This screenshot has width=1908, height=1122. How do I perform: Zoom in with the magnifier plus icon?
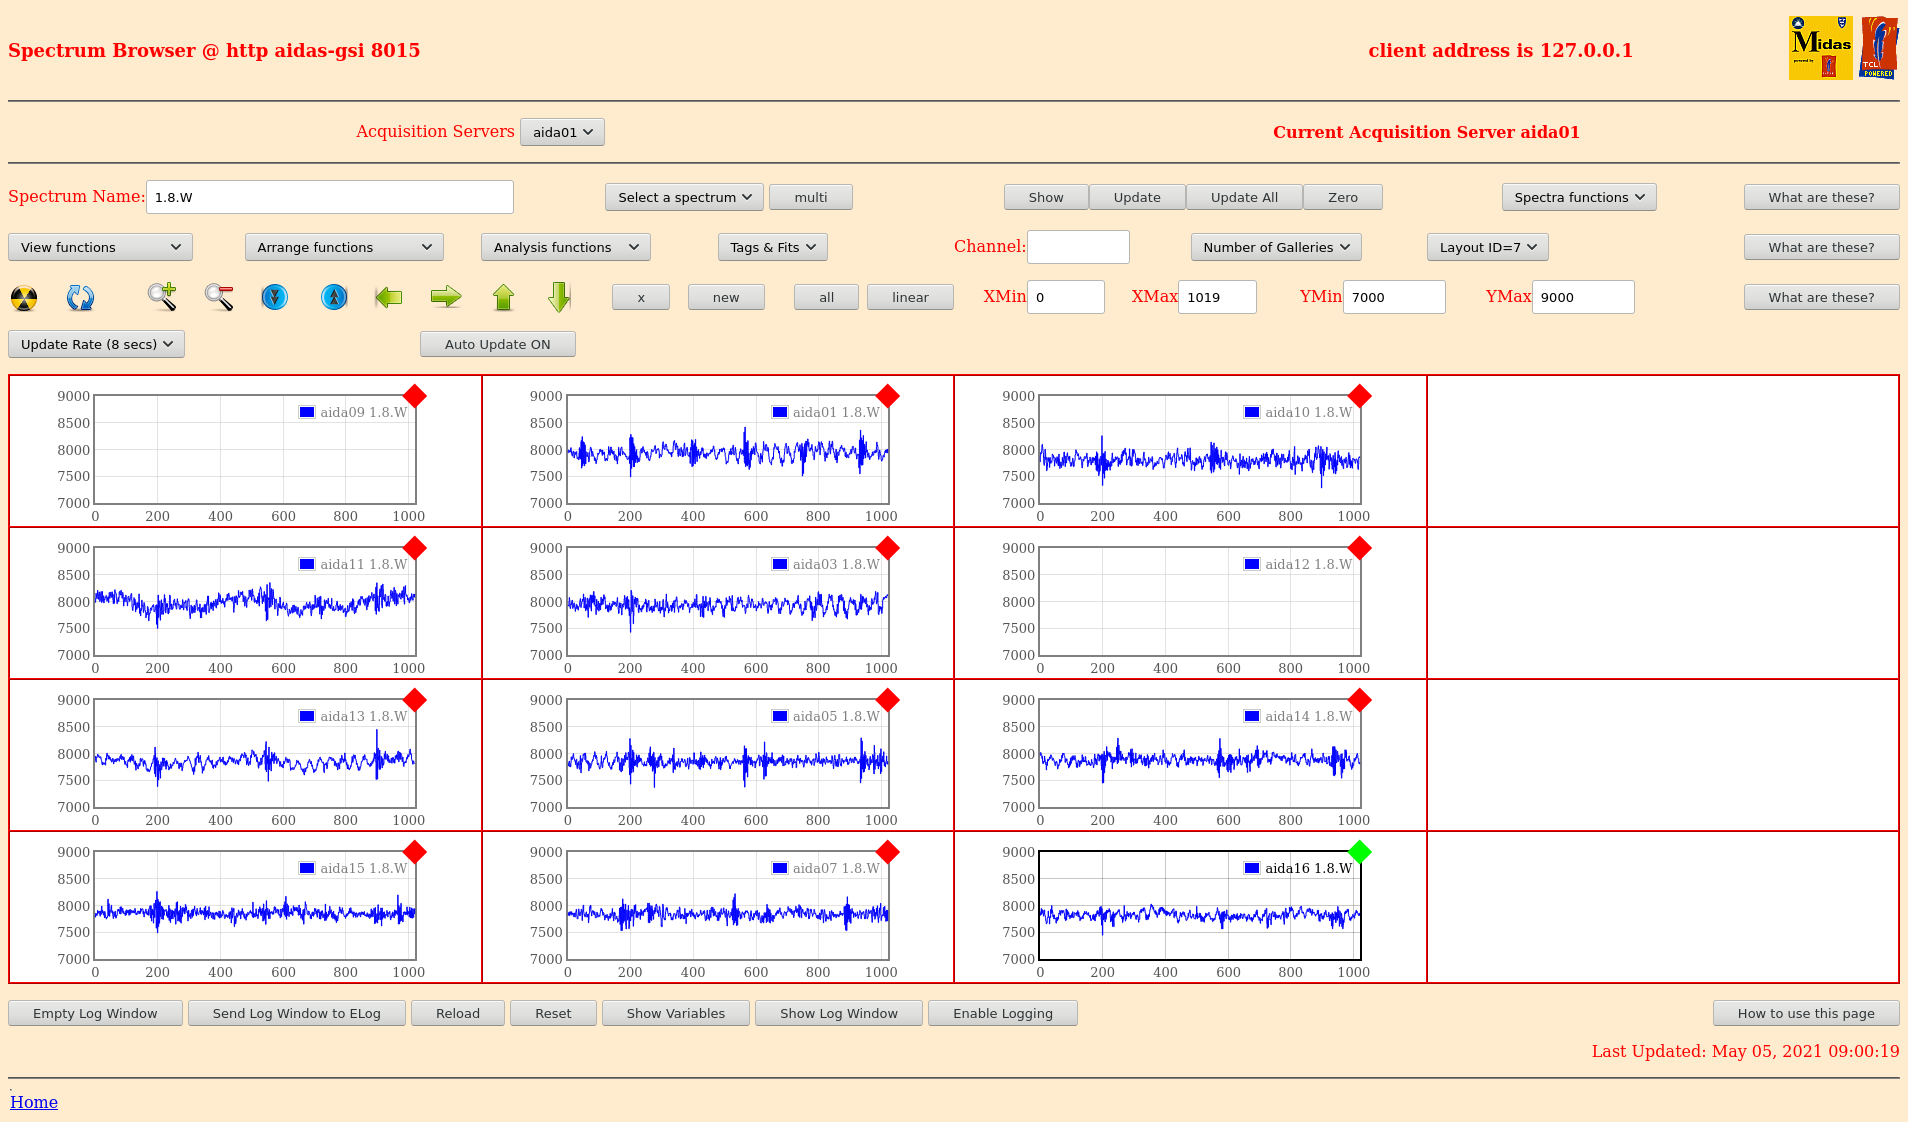point(162,297)
